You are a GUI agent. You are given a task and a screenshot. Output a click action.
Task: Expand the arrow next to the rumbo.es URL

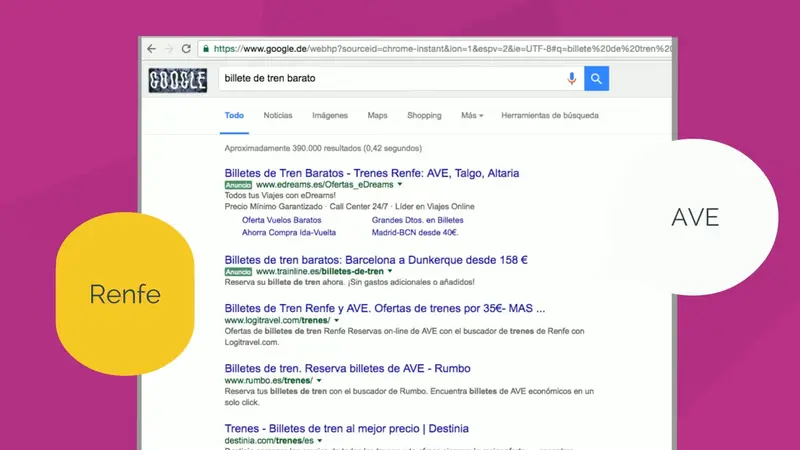tap(319, 381)
